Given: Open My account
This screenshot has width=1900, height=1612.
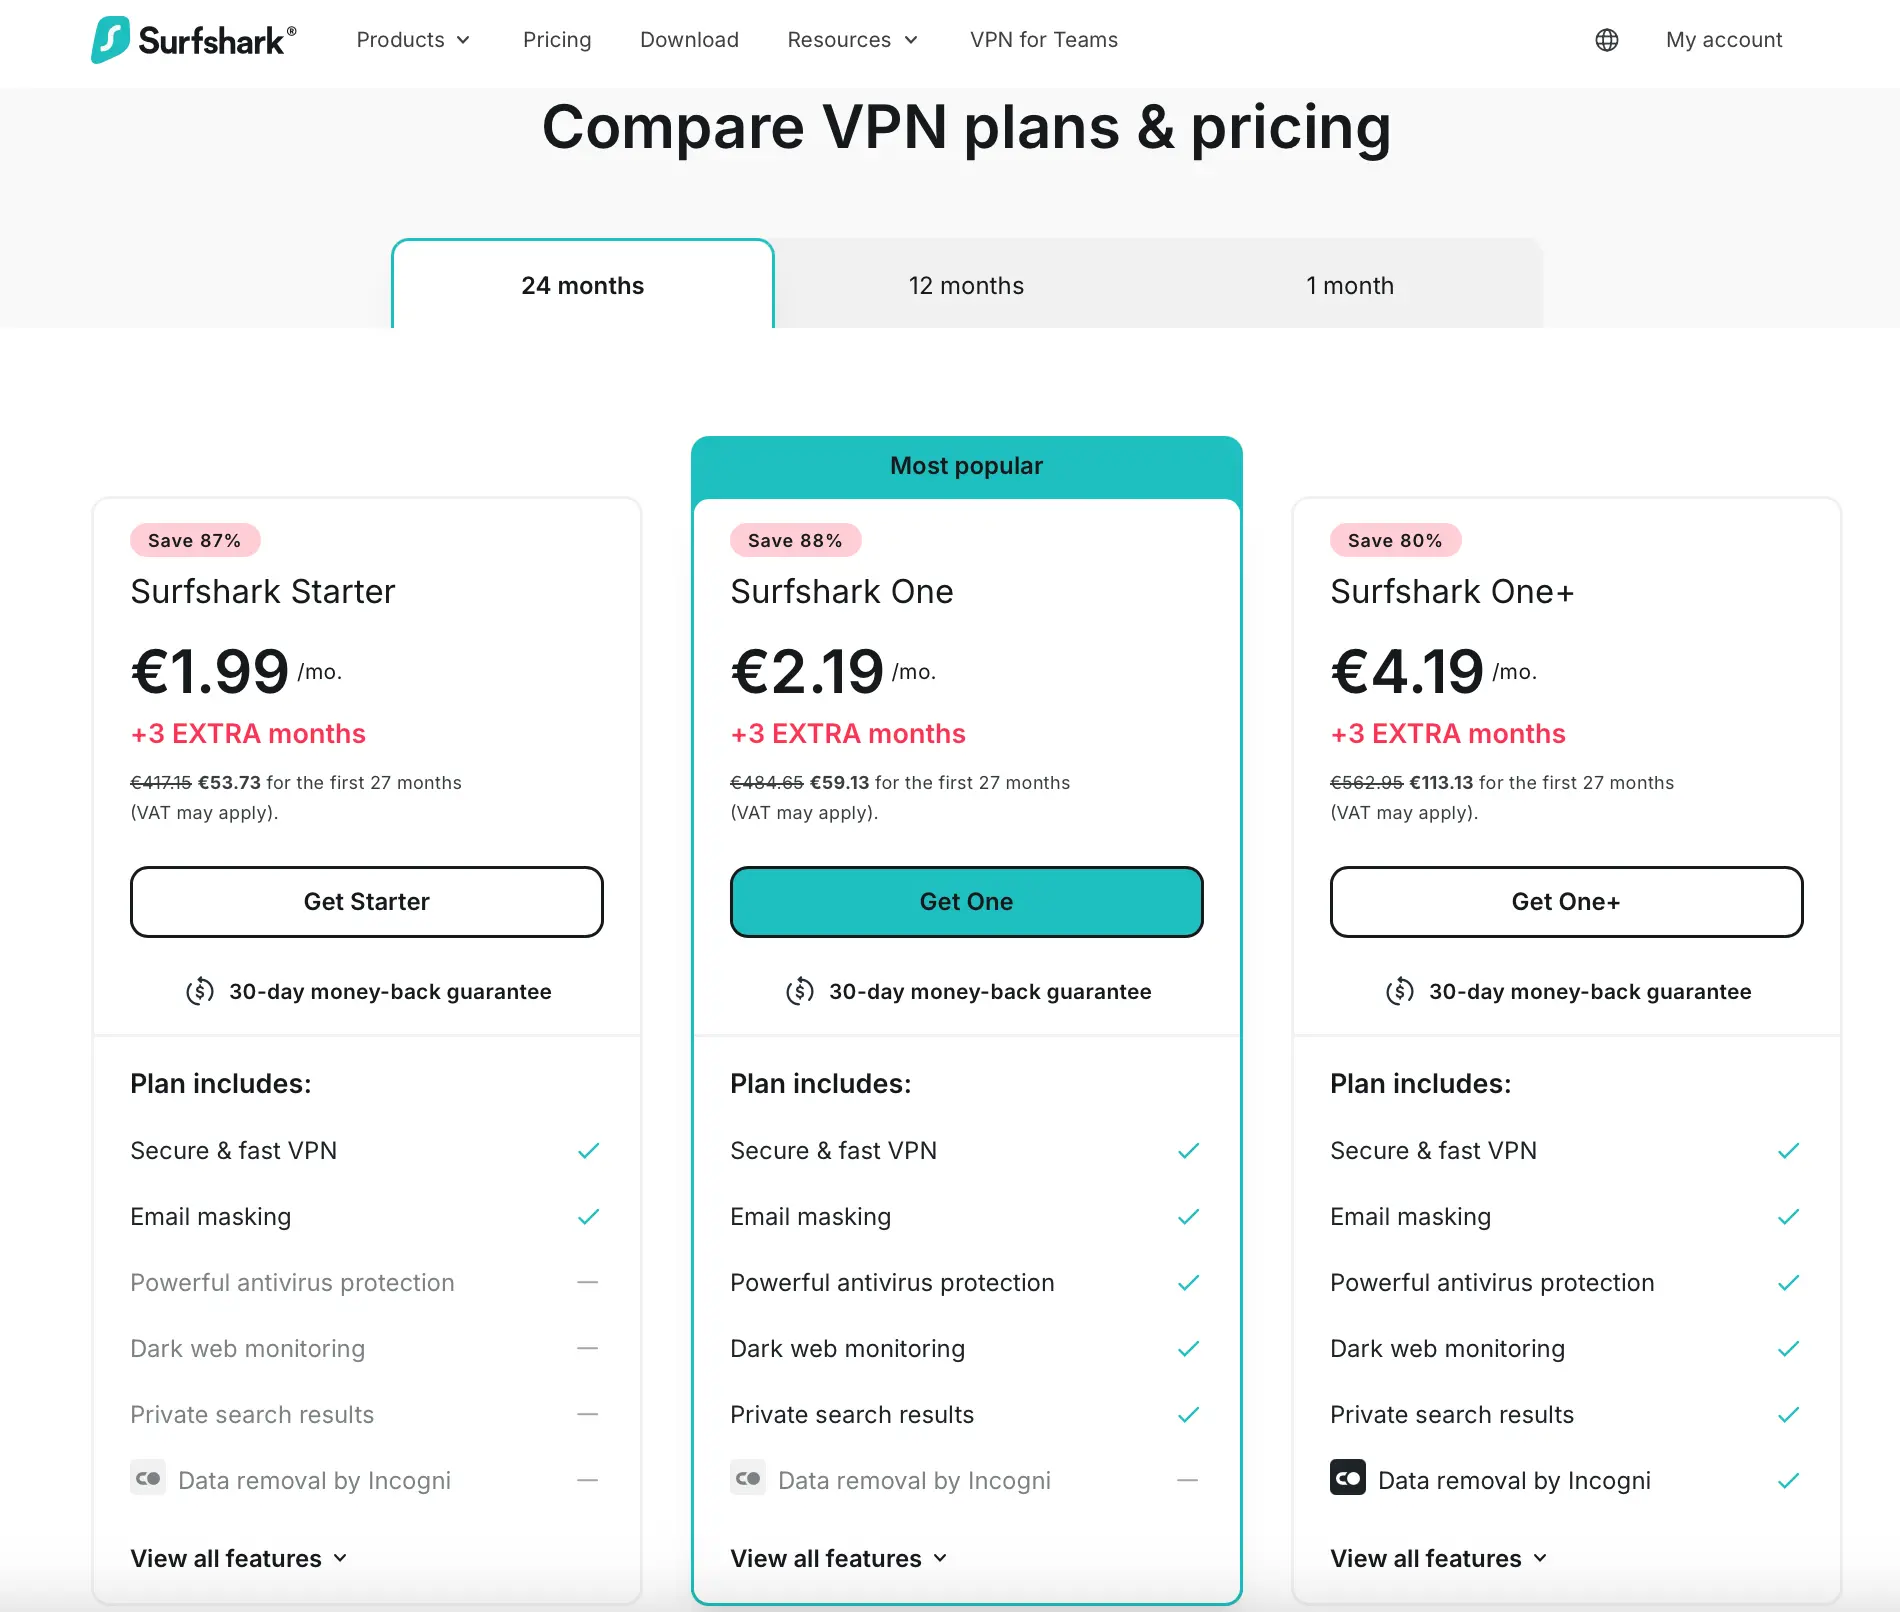Looking at the screenshot, I should coord(1724,40).
